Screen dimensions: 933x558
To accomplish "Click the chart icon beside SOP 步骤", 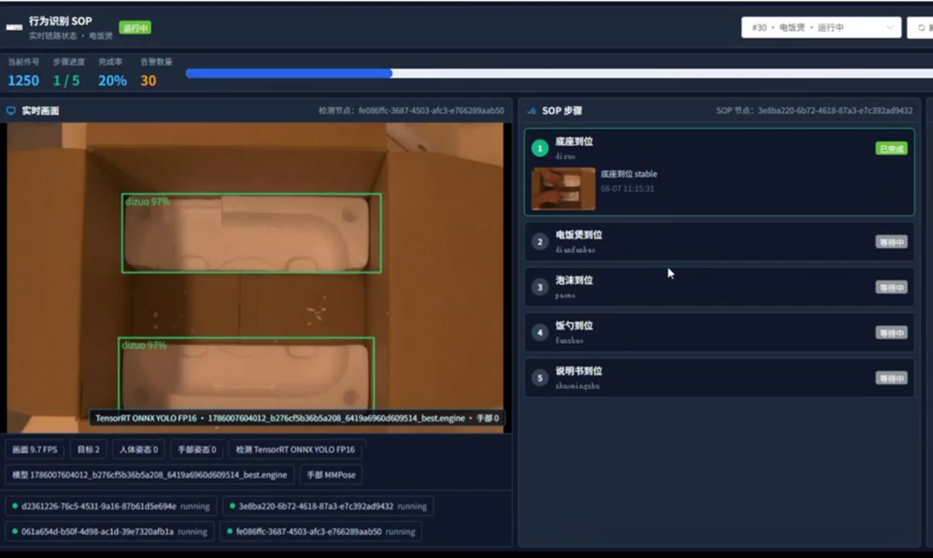I will (x=531, y=111).
